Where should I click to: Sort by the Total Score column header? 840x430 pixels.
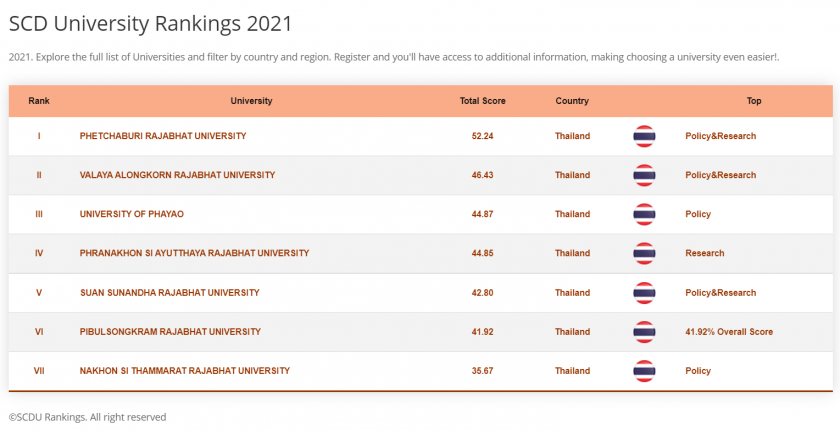[482, 101]
